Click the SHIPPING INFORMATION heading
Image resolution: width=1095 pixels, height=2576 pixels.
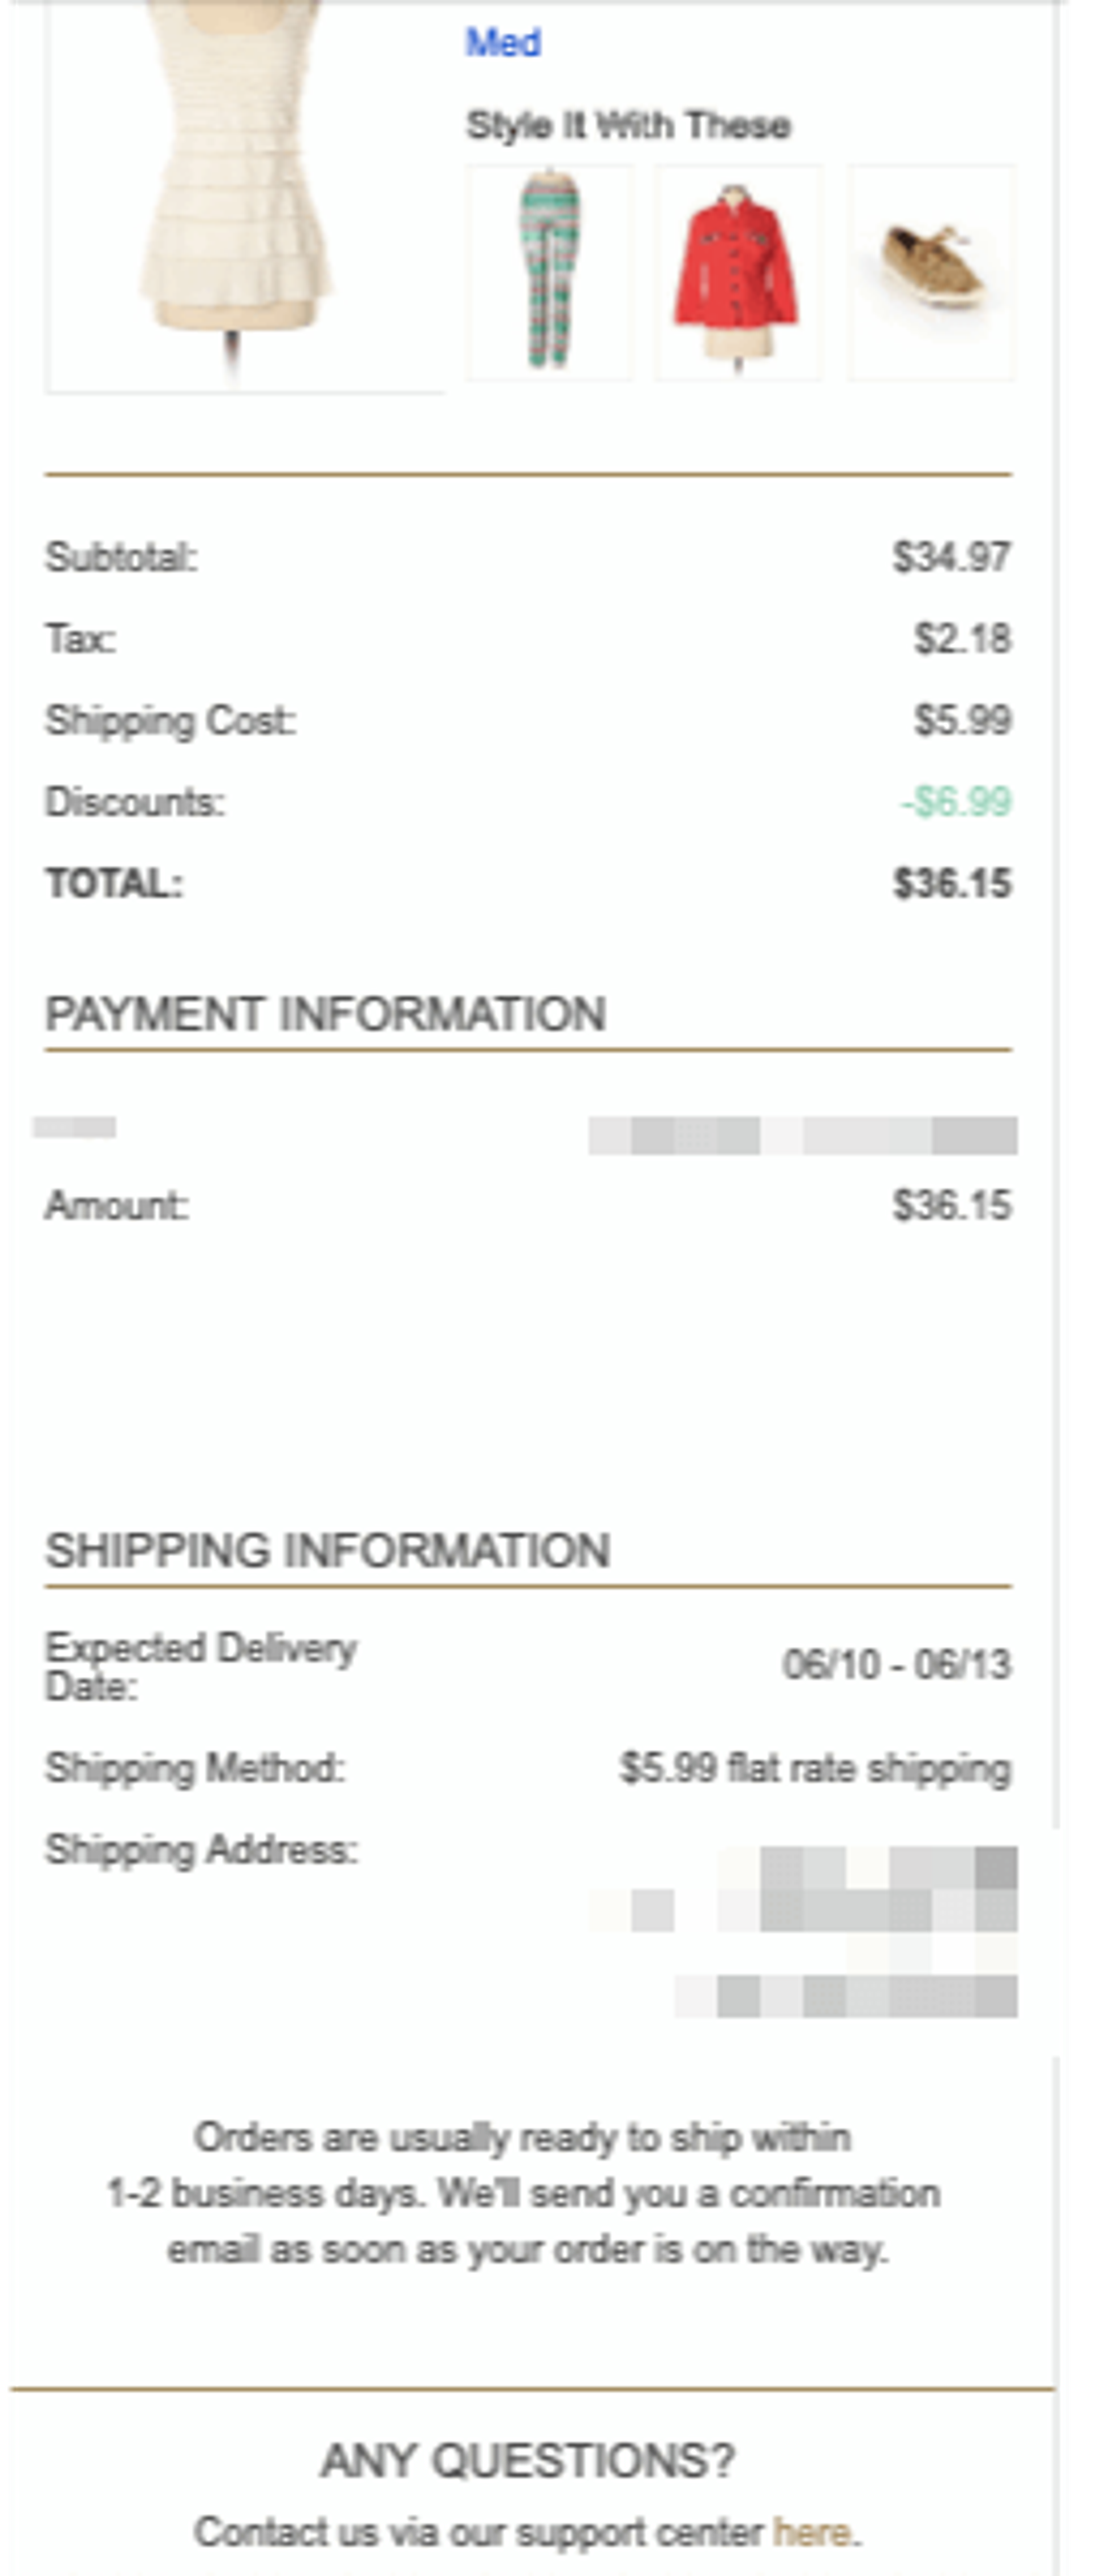click(x=328, y=1551)
